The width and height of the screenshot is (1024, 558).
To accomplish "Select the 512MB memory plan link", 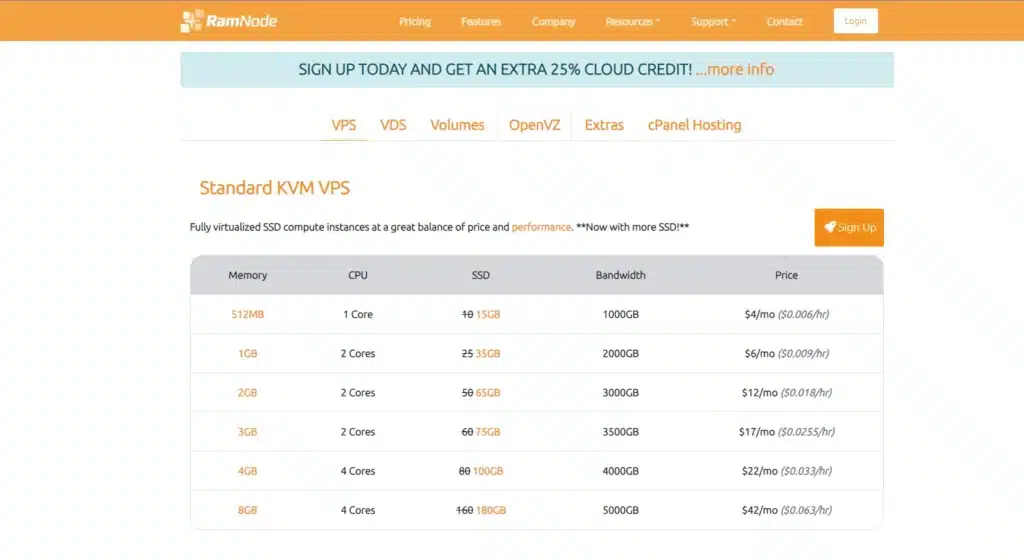I will point(248,314).
